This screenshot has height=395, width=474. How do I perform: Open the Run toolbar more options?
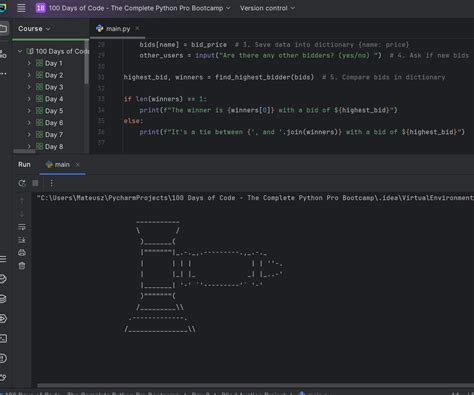coord(51,183)
